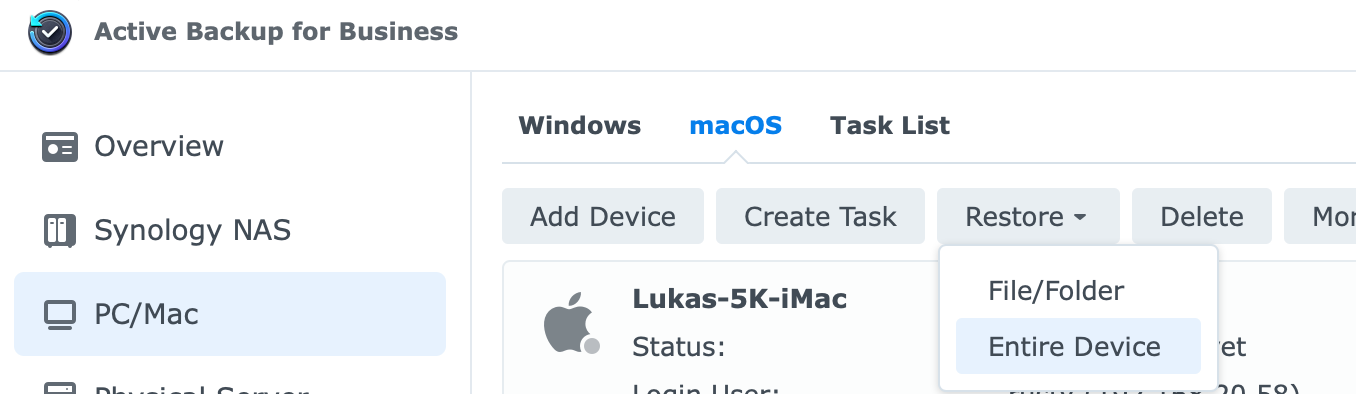Open the Physical Server sidebar icon
This screenshot has width=1356, height=394.
[x=60, y=388]
